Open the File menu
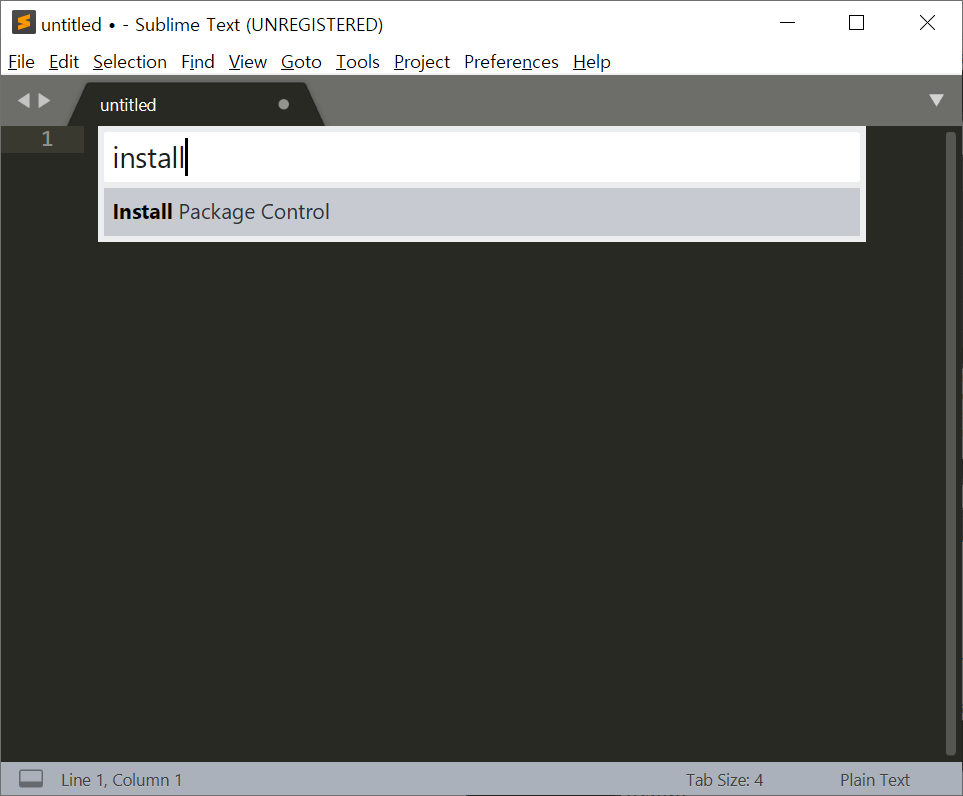Screen dimensions: 963x796 click(x=21, y=62)
